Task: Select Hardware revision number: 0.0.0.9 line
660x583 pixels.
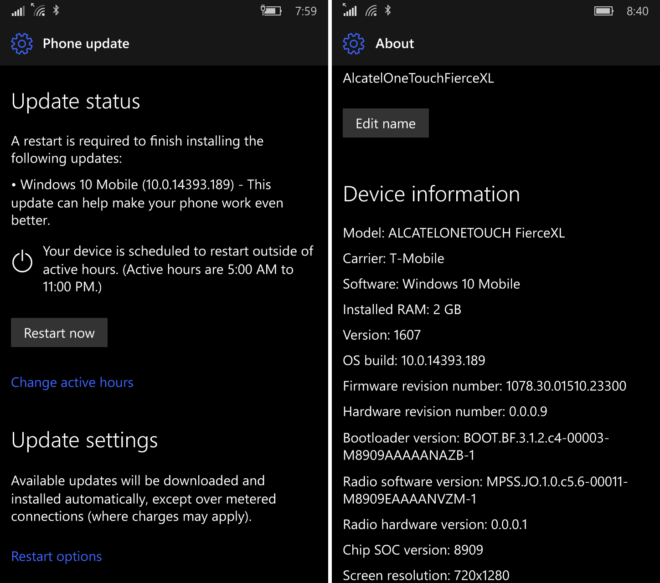Action: pyautogui.click(x=445, y=411)
